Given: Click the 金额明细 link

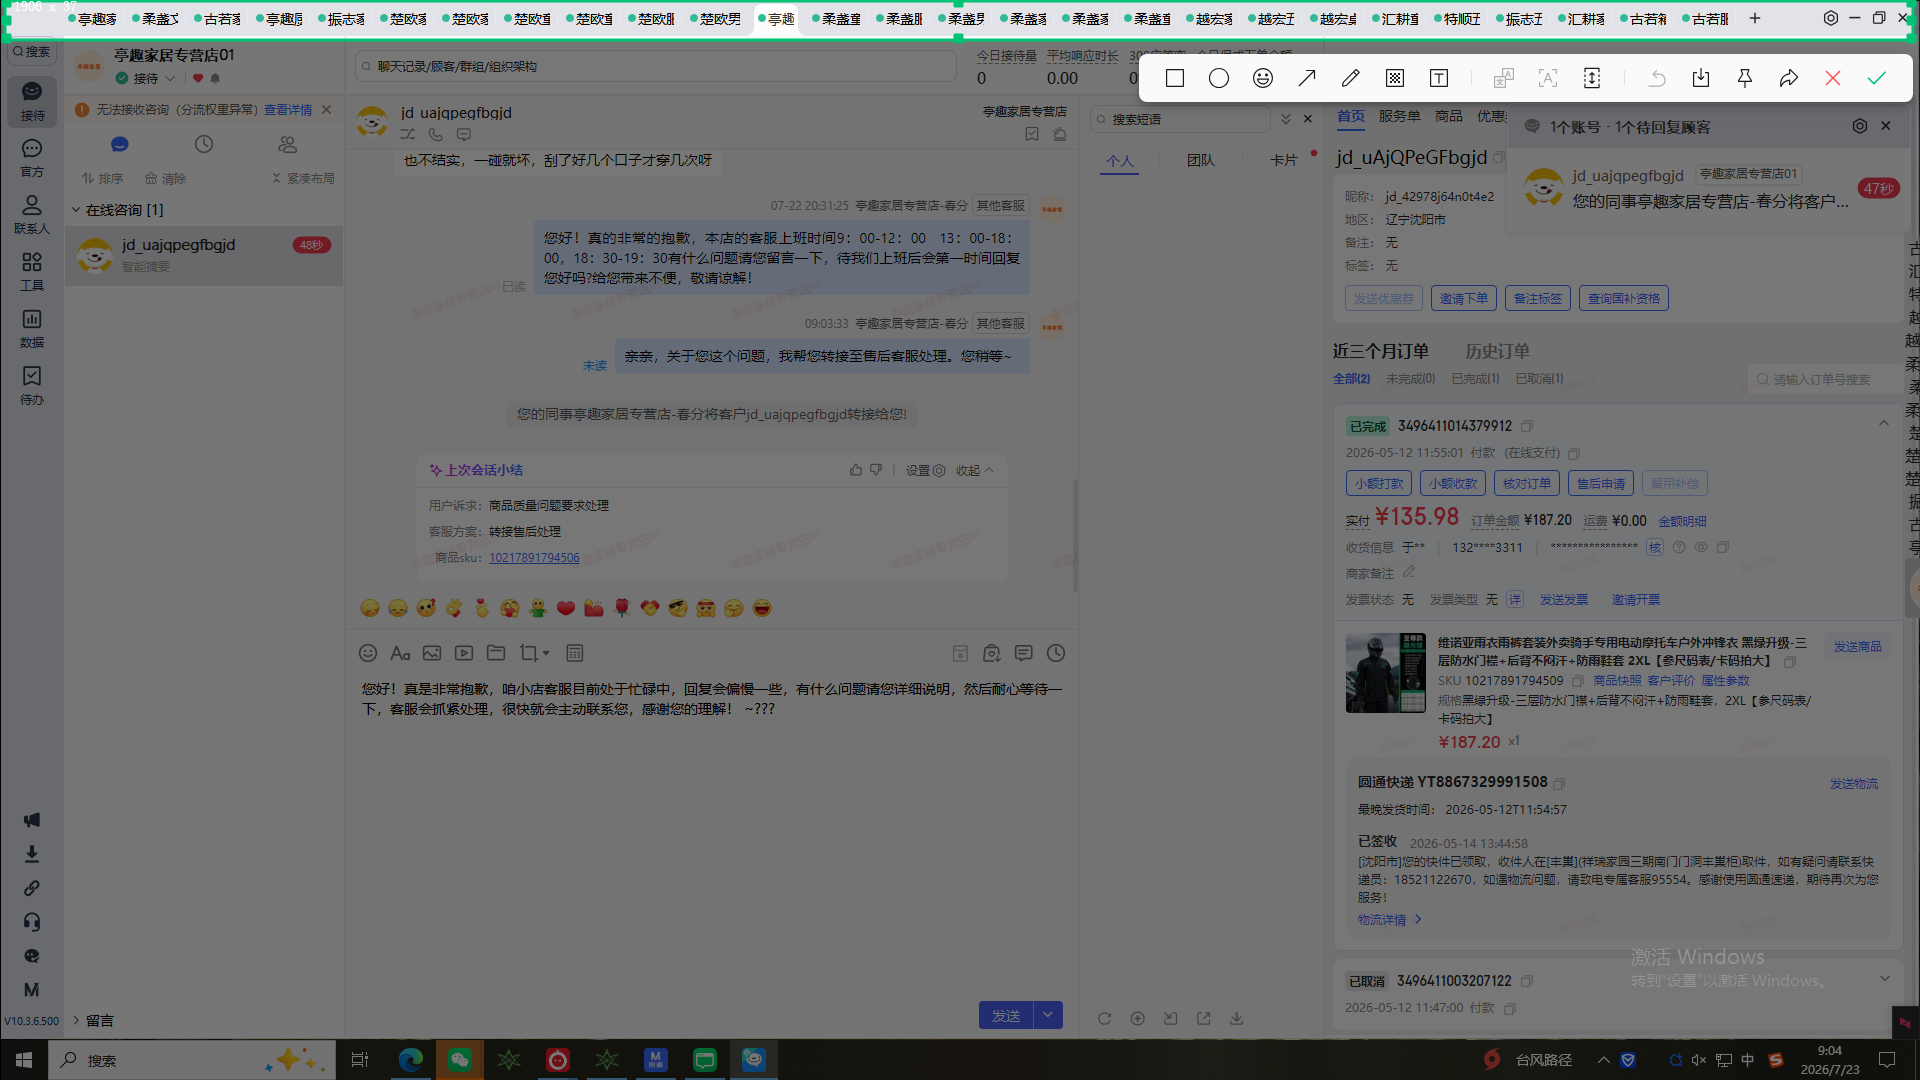Looking at the screenshot, I should tap(1682, 521).
